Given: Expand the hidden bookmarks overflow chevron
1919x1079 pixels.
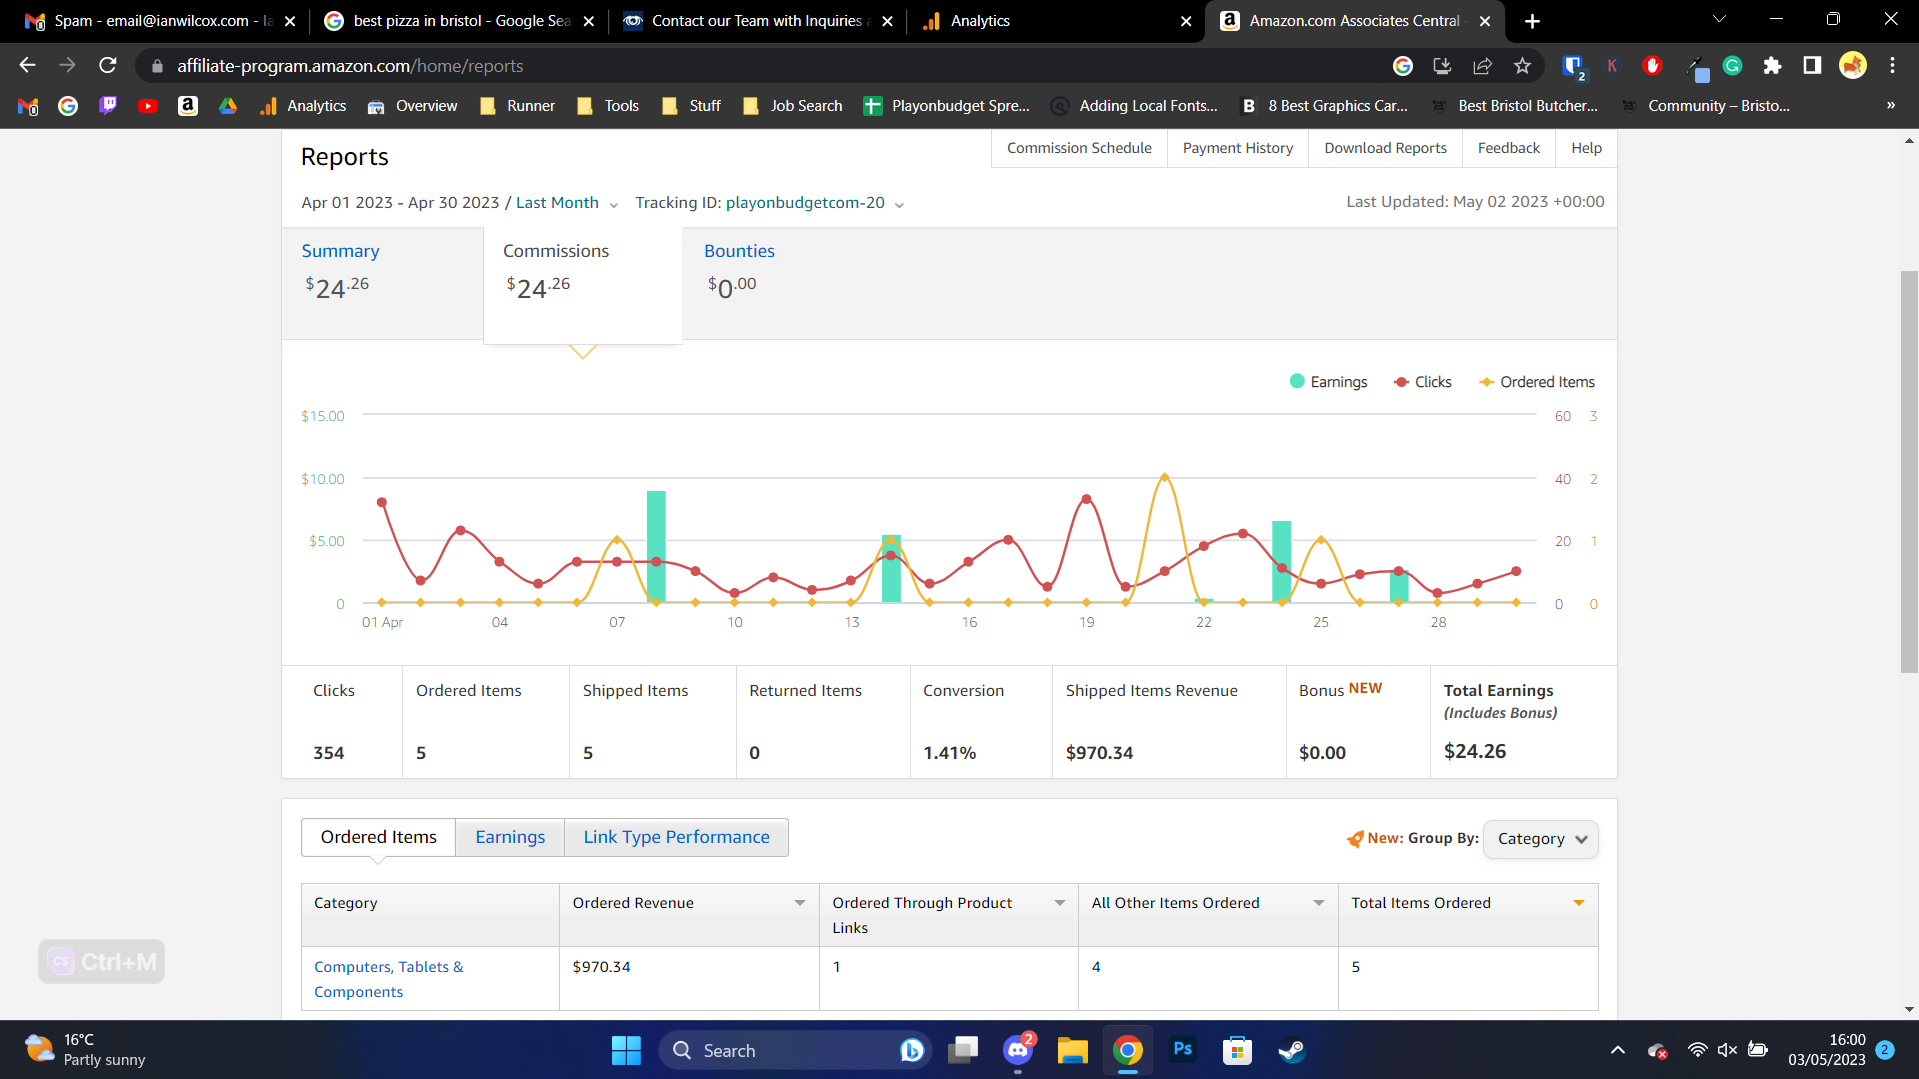Looking at the screenshot, I should pyautogui.click(x=1891, y=106).
